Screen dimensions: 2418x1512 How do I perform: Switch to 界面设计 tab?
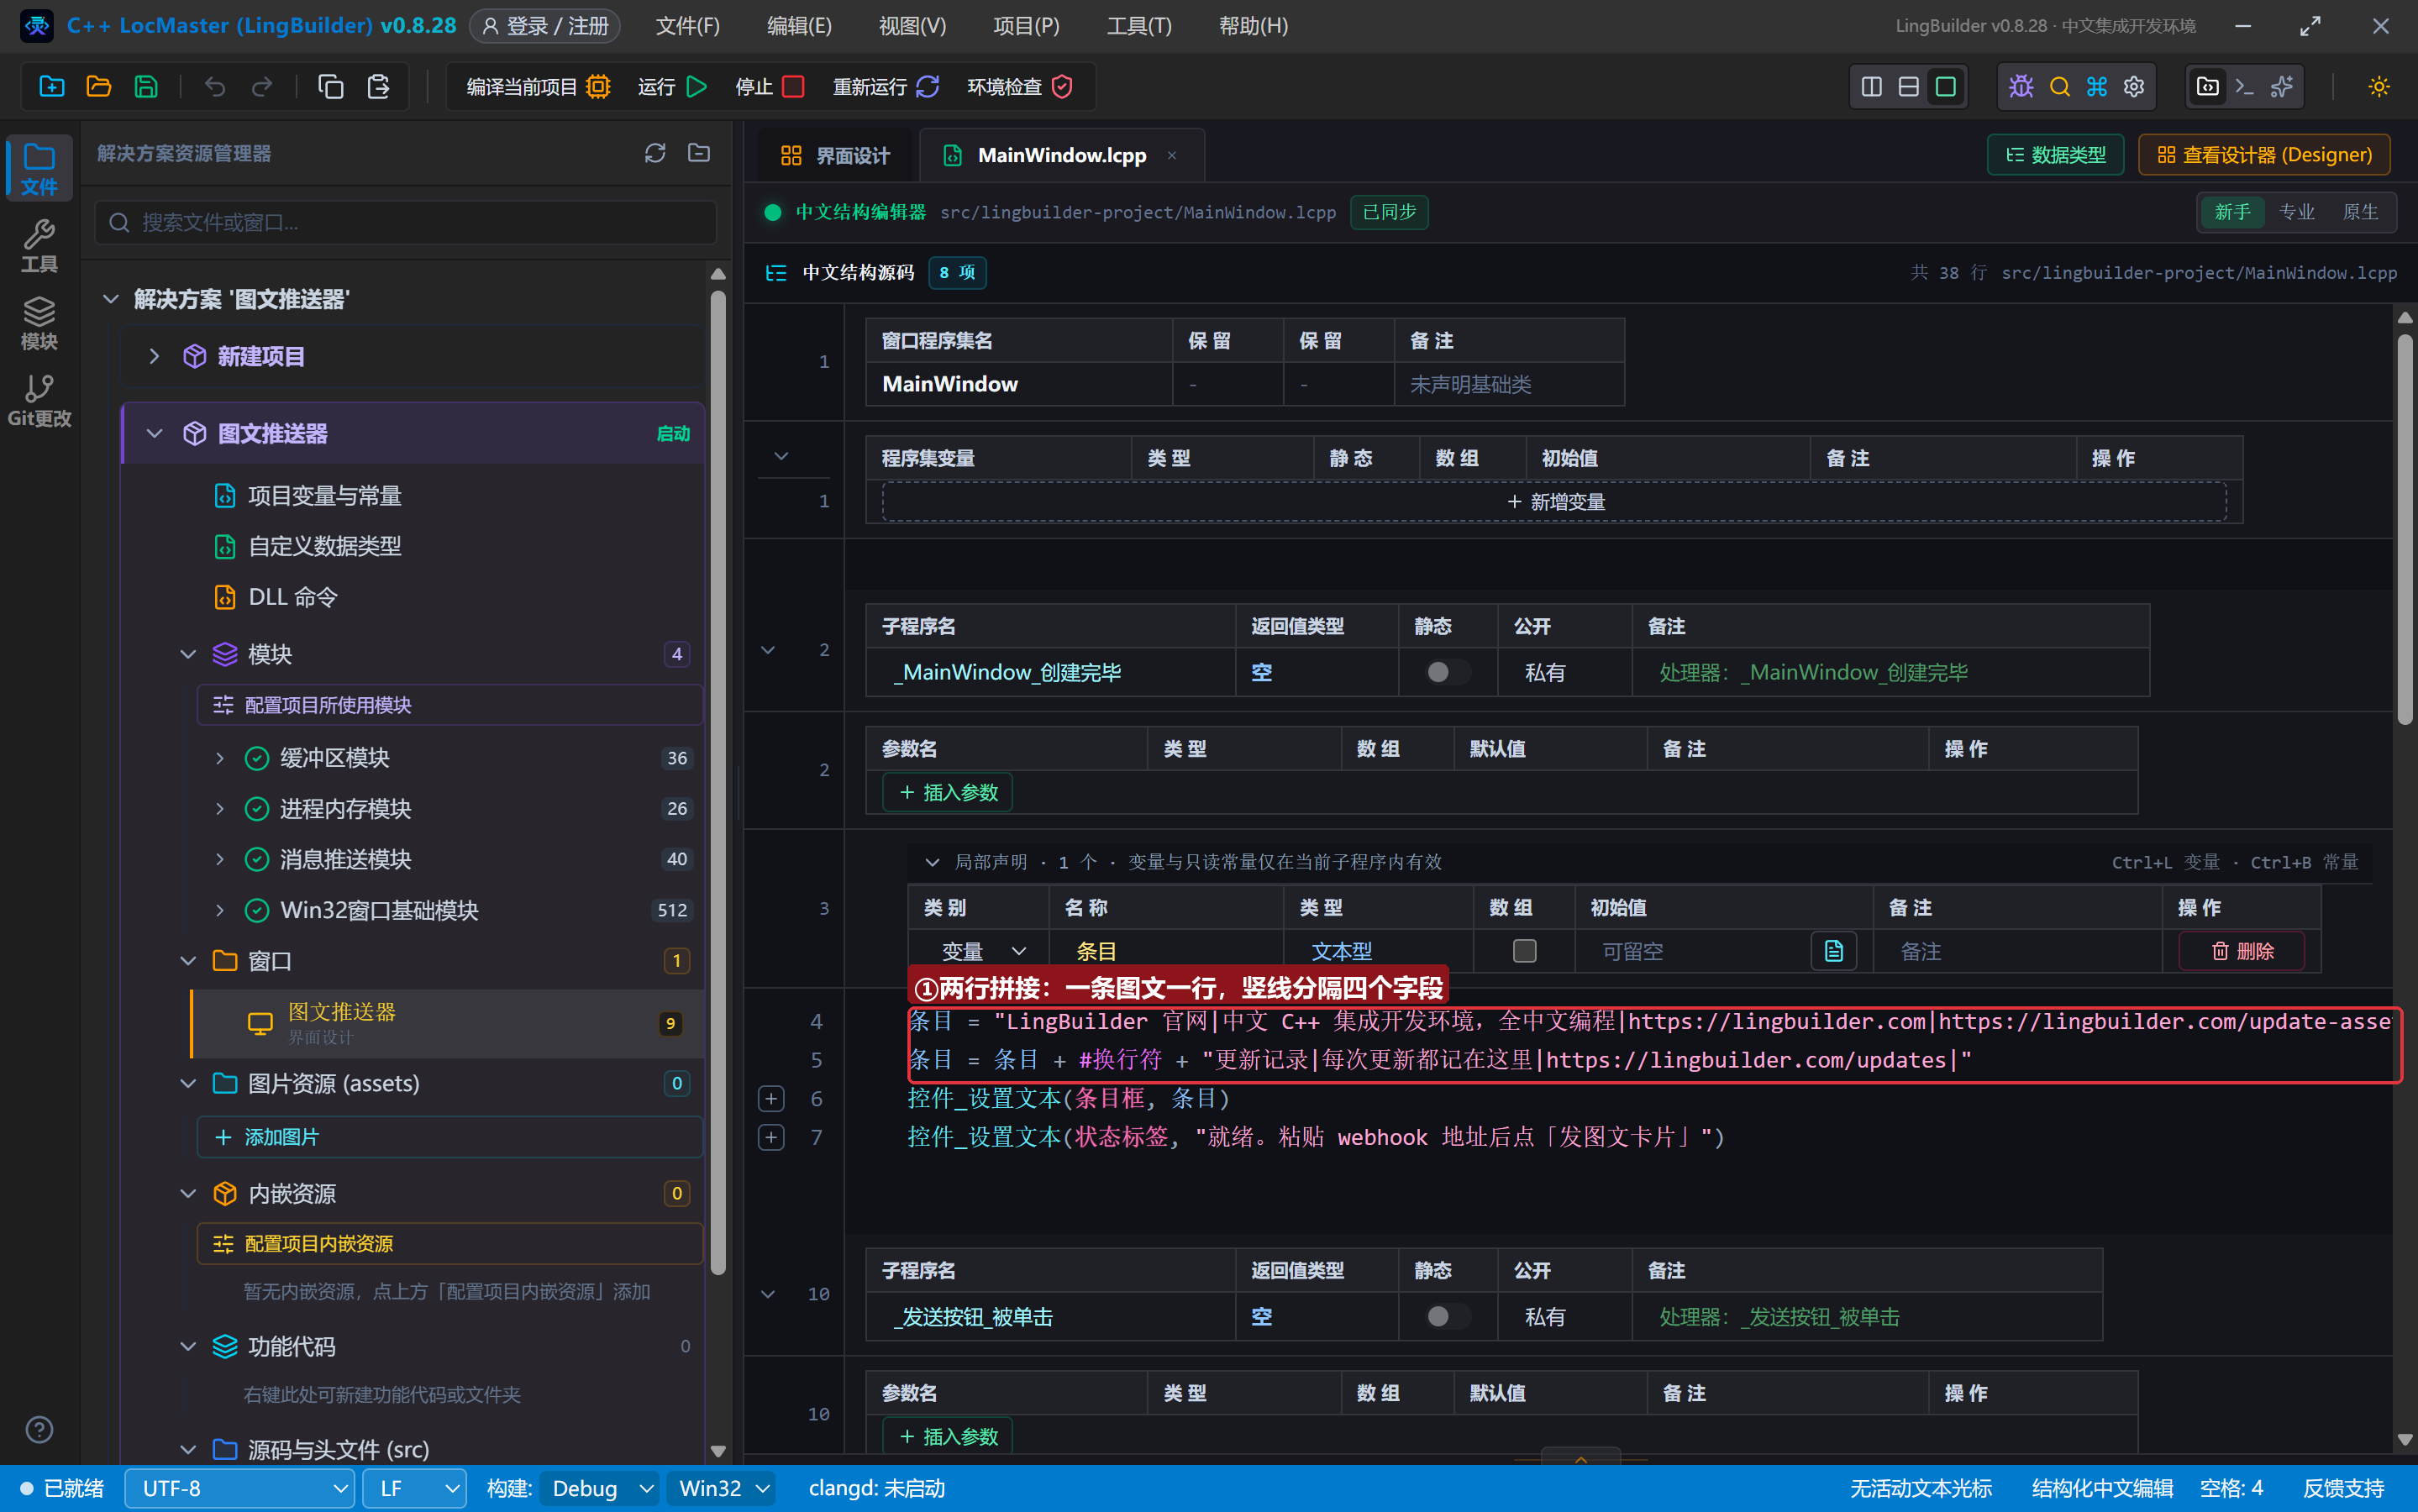[x=835, y=155]
